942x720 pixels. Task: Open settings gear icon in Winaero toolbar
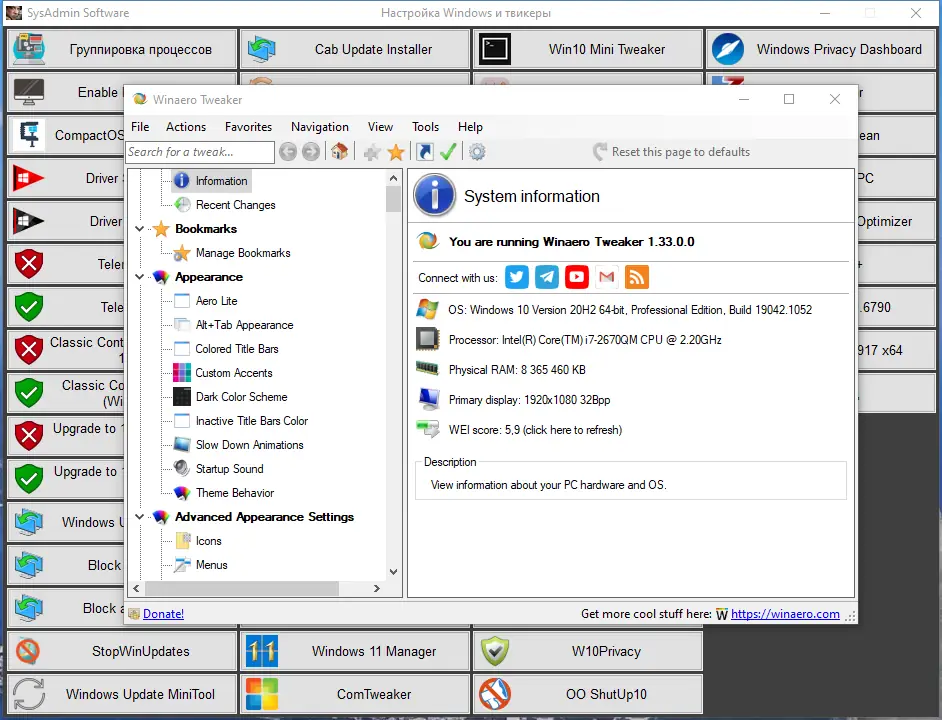point(477,152)
